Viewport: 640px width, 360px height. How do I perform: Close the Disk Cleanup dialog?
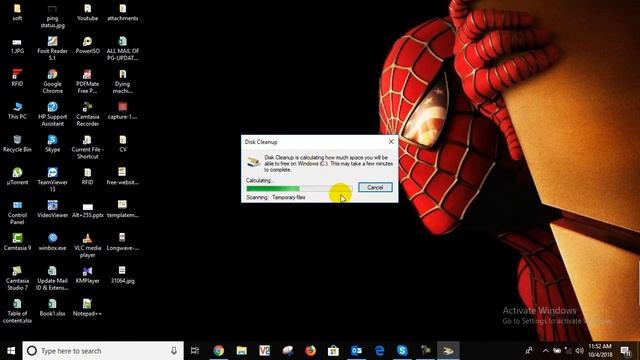pos(391,142)
